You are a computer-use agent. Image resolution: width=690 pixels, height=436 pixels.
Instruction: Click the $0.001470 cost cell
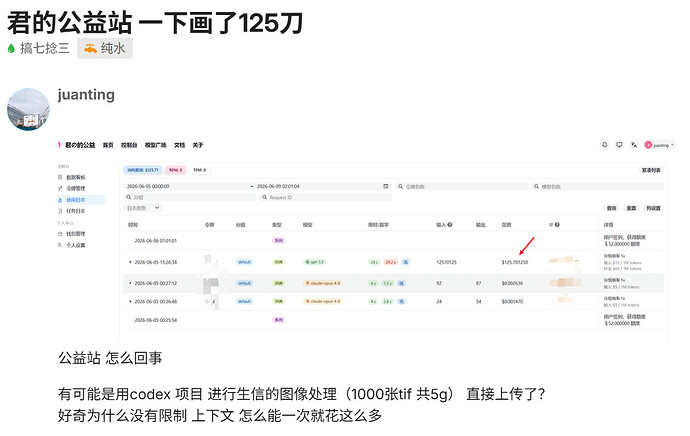click(x=512, y=302)
